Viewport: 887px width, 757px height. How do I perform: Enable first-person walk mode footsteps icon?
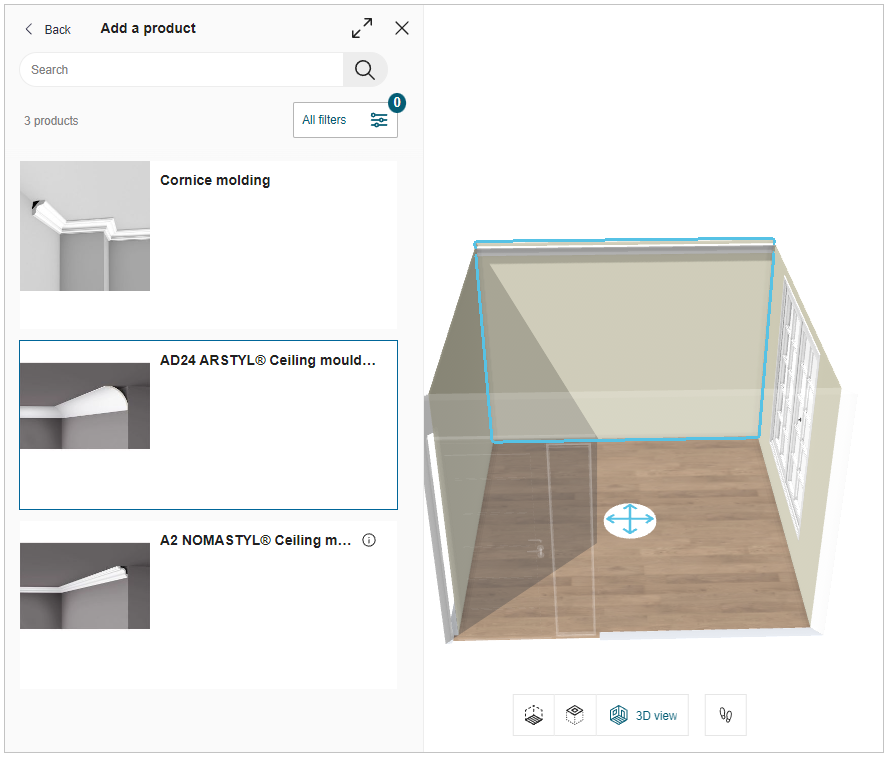tap(726, 715)
